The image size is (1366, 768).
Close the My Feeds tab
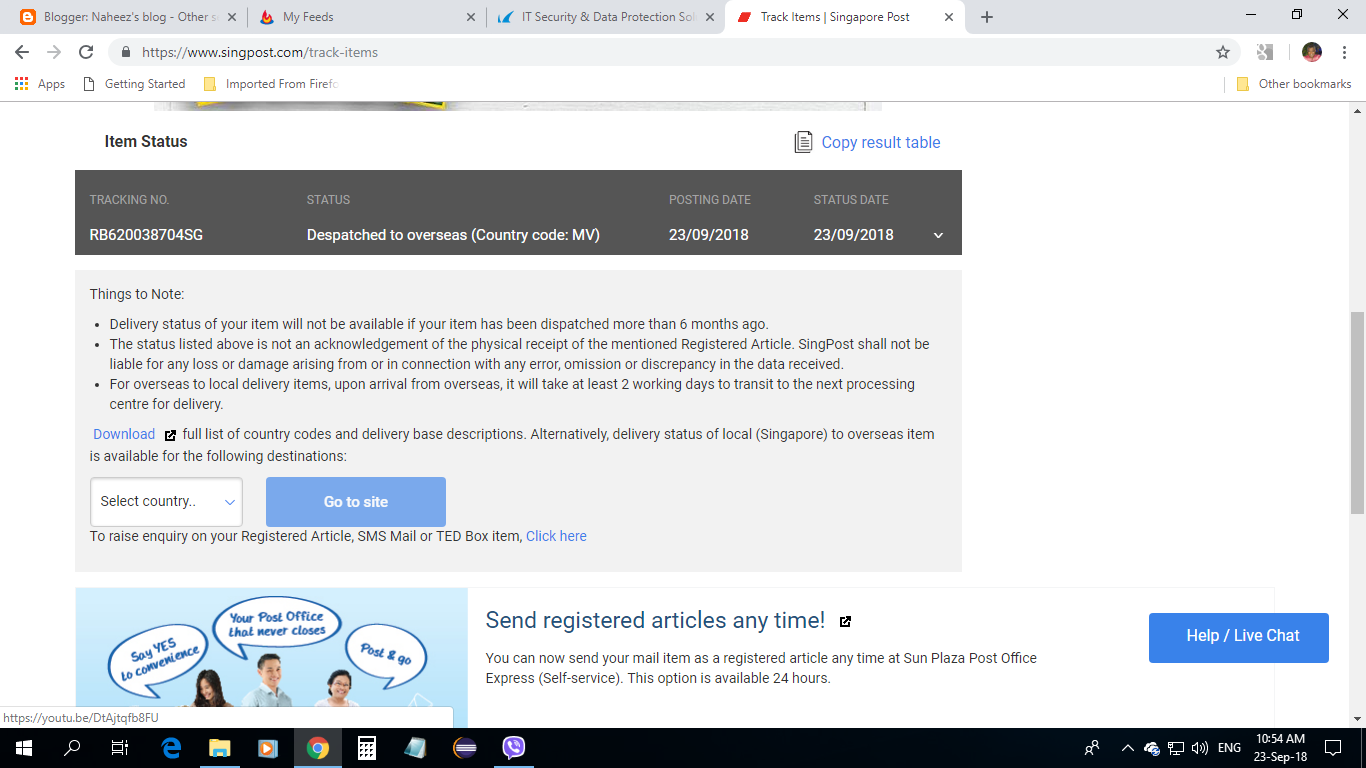[472, 17]
